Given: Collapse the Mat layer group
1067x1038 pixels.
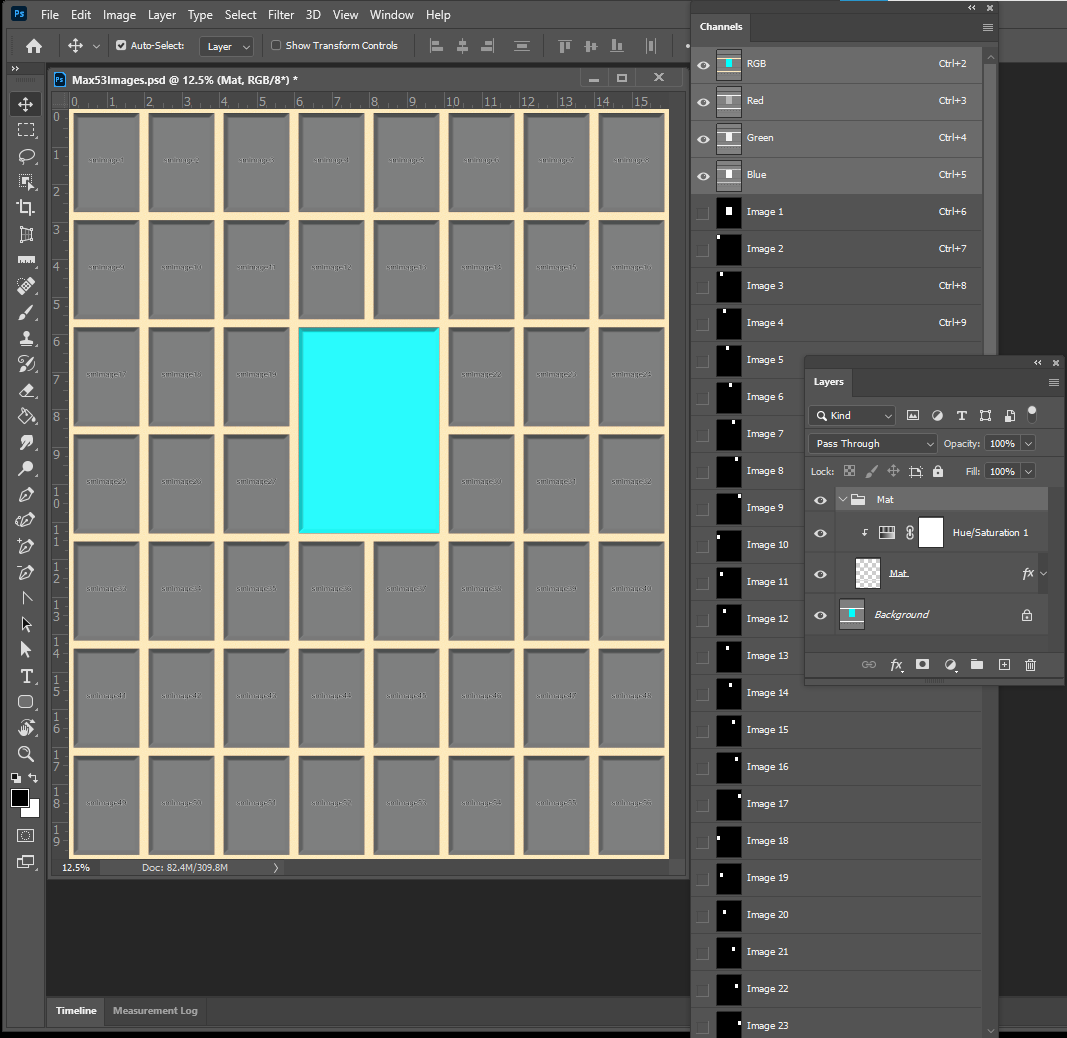Looking at the screenshot, I should tap(842, 499).
